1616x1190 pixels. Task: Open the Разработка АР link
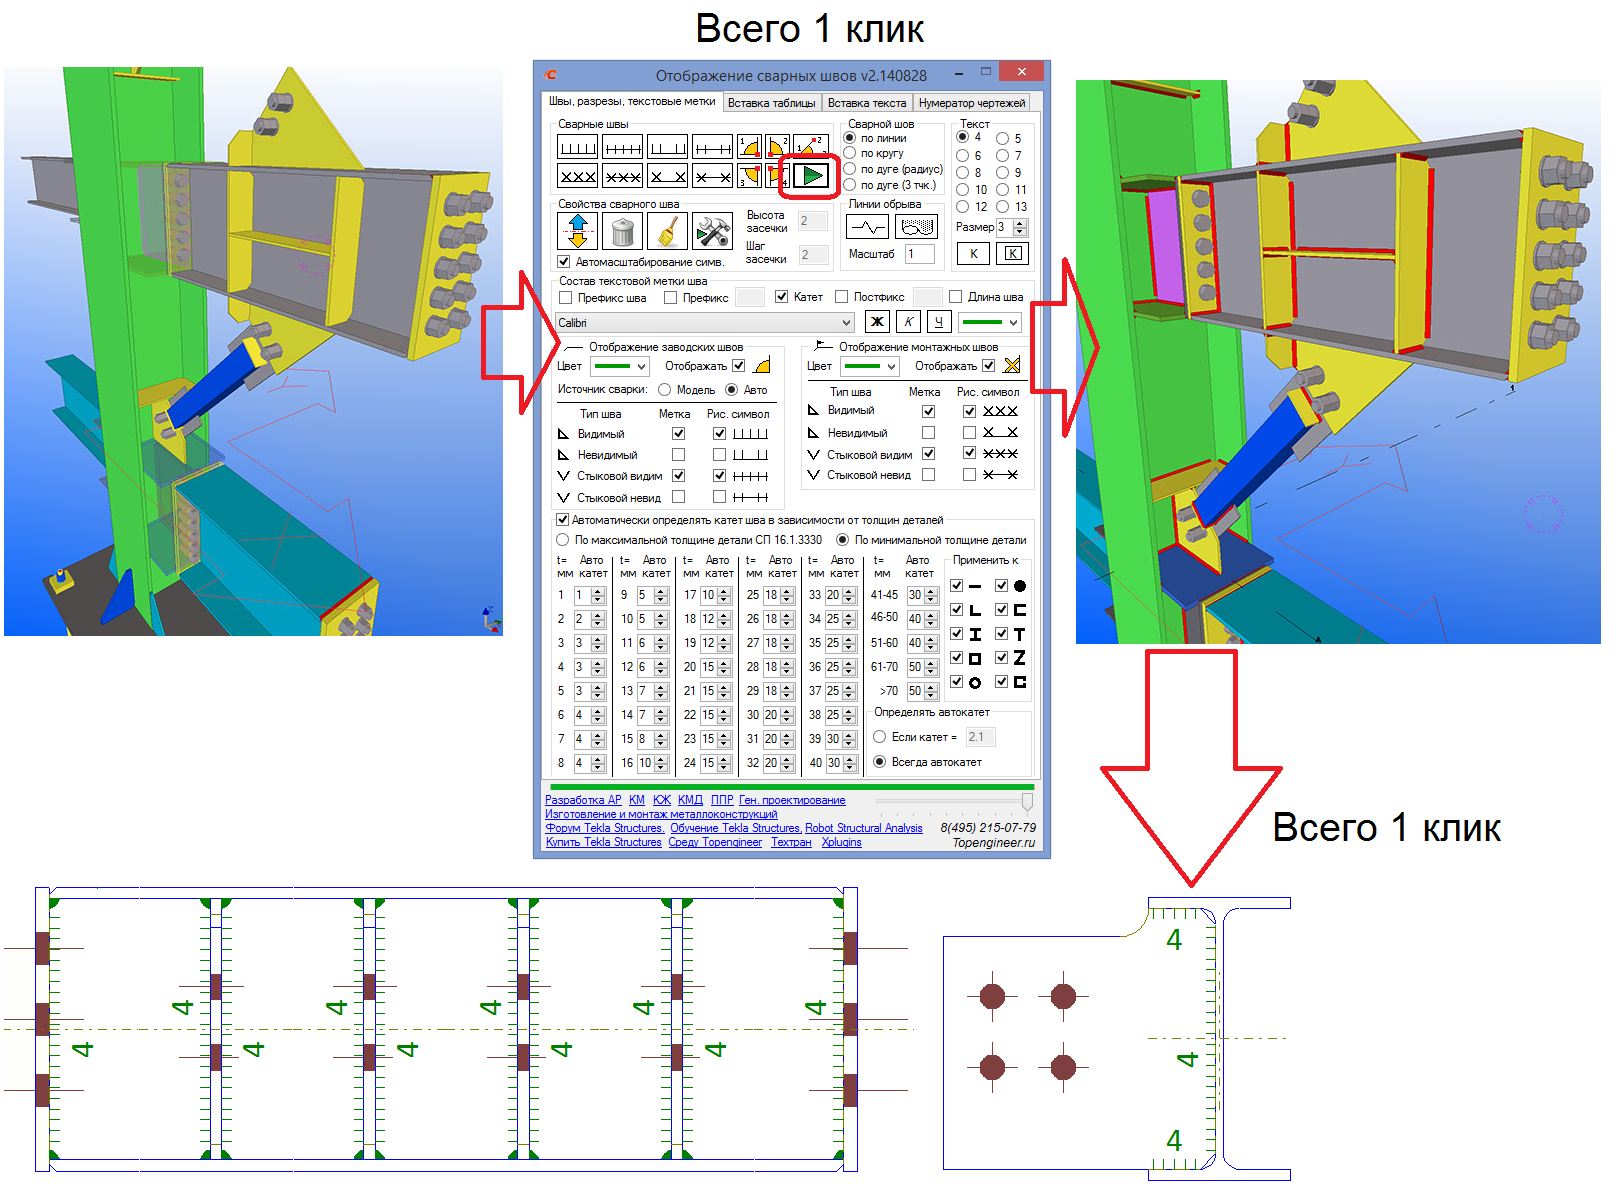pos(583,800)
